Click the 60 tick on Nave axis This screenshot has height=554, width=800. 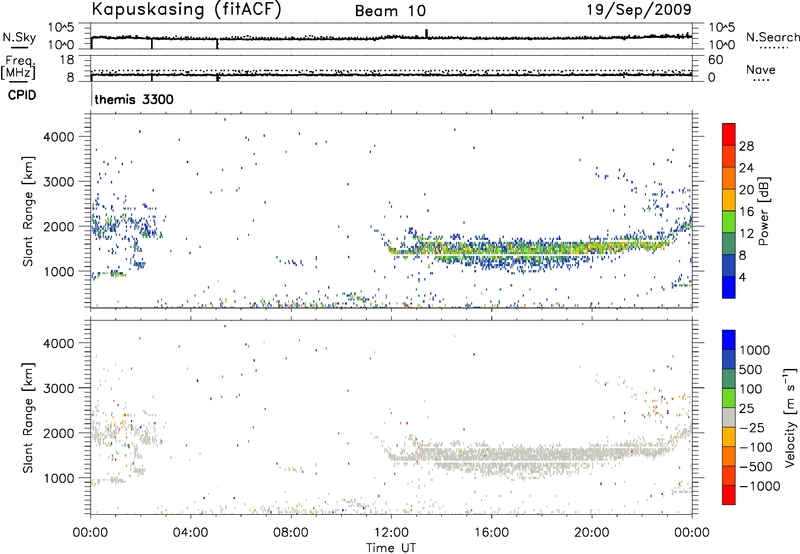pyautogui.click(x=715, y=60)
